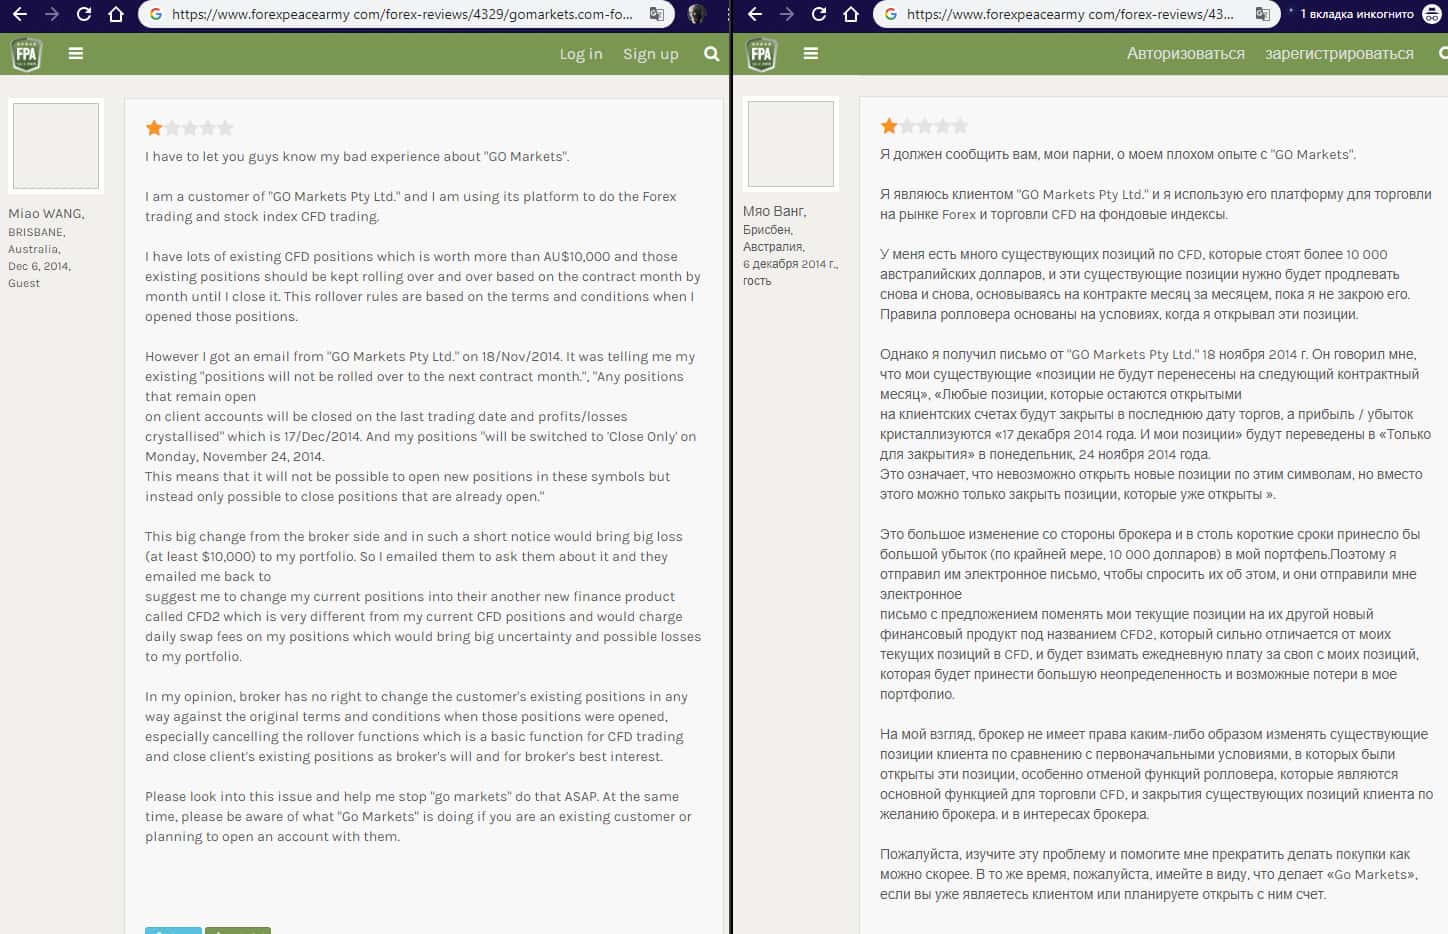Click the incognito icon in right window
Image resolution: width=1448 pixels, height=934 pixels.
1432,14
